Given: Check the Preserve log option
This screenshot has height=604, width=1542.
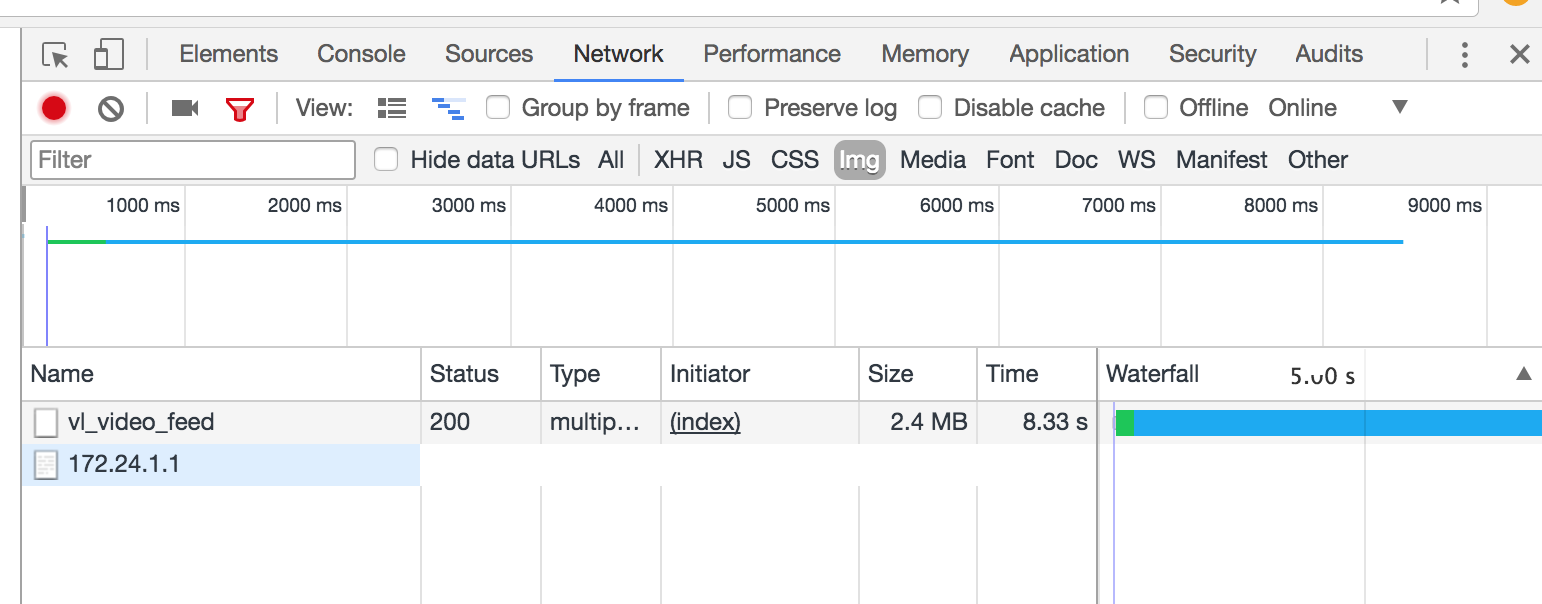Looking at the screenshot, I should click(x=740, y=107).
